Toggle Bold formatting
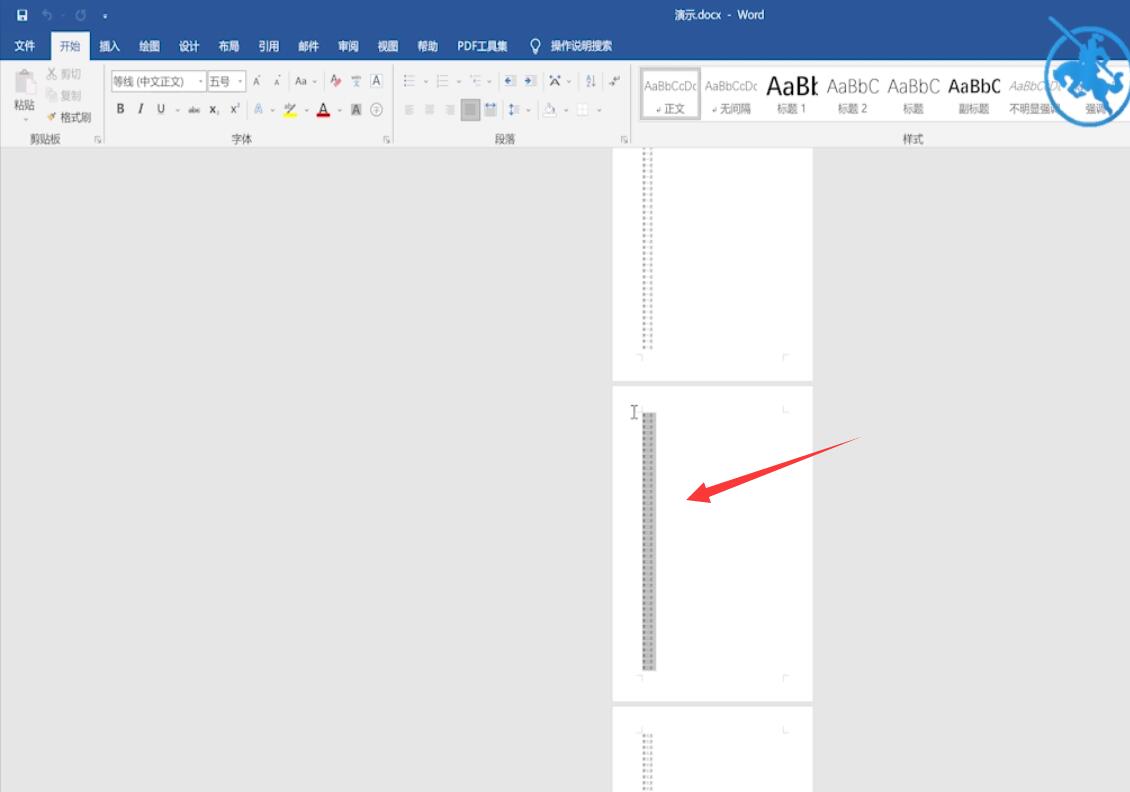The height and width of the screenshot is (792, 1130). tap(120, 110)
